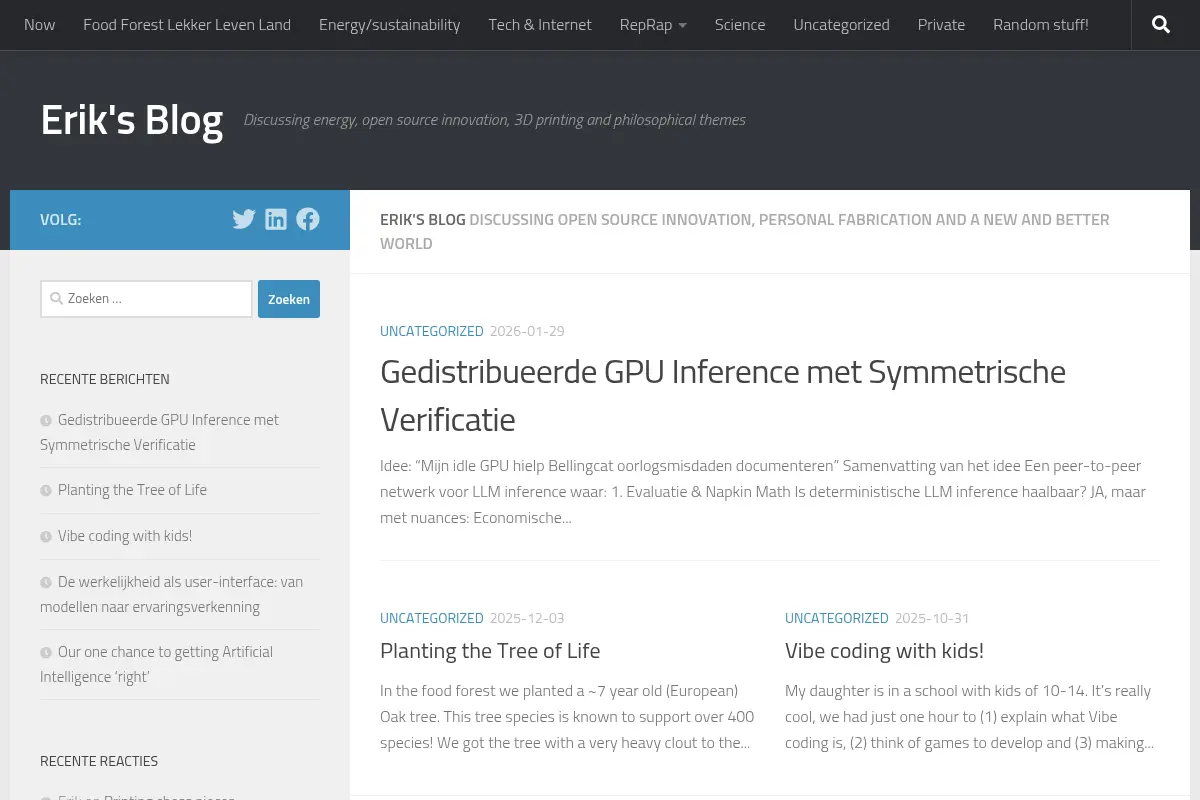Open Vibe coding with kids! post title
The width and height of the screenshot is (1200, 800).
pos(884,651)
